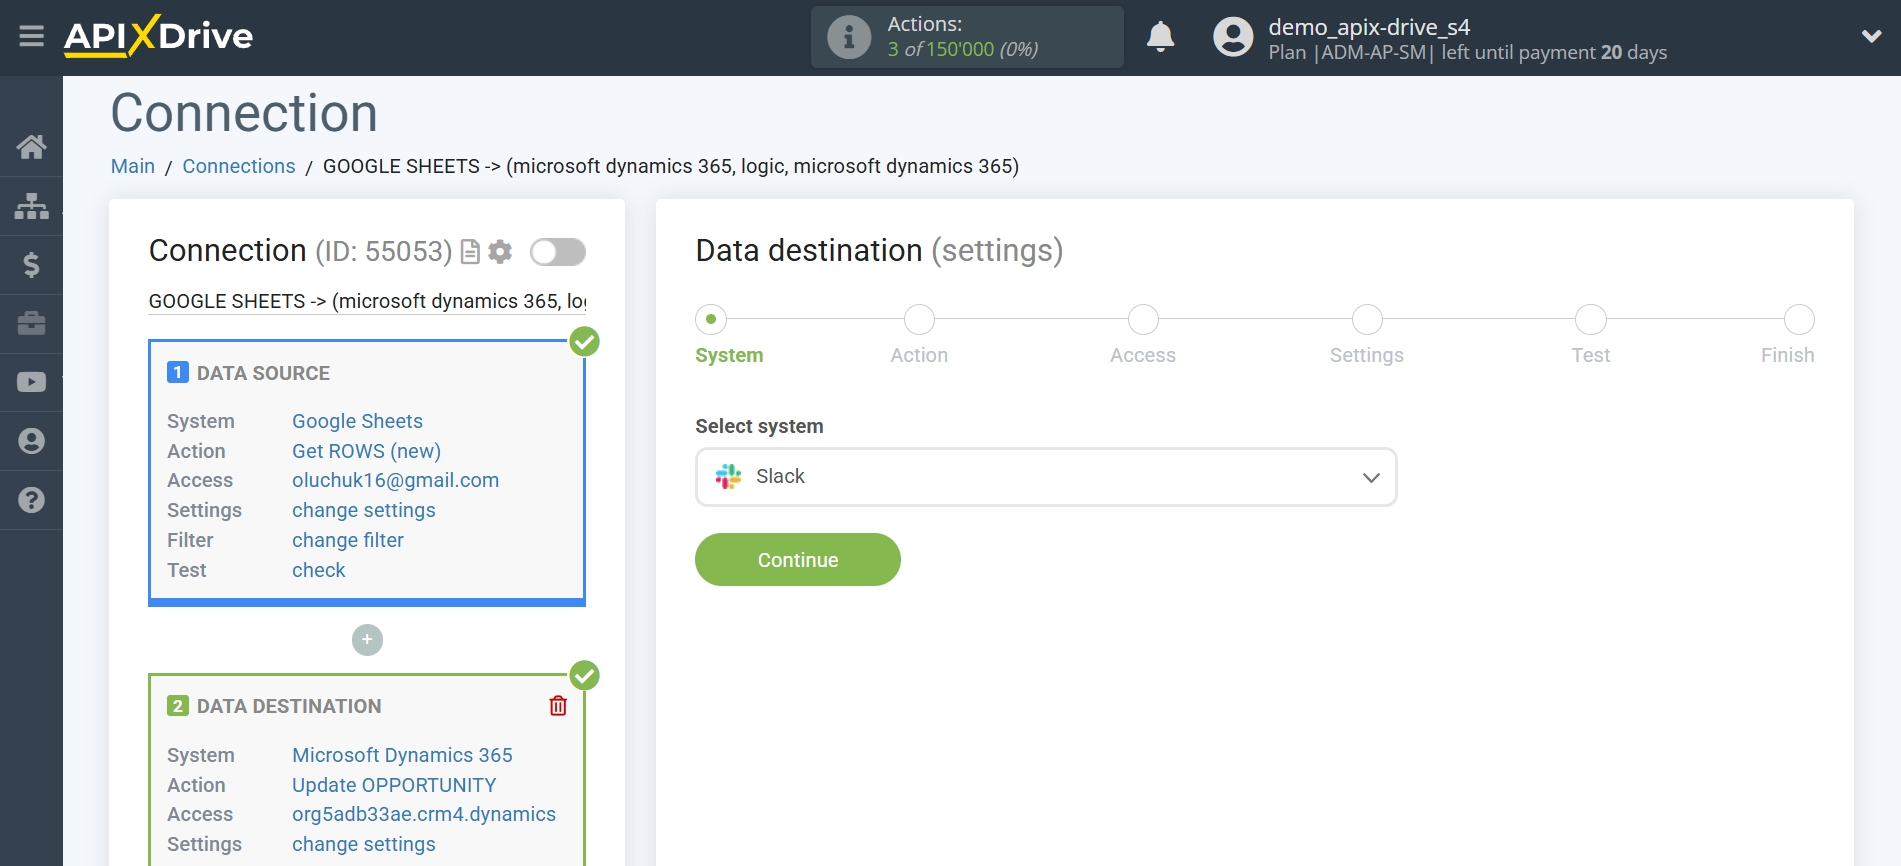Click the DATA SOURCE header
Screen dimensions: 1901x866
pyautogui.click(x=263, y=373)
